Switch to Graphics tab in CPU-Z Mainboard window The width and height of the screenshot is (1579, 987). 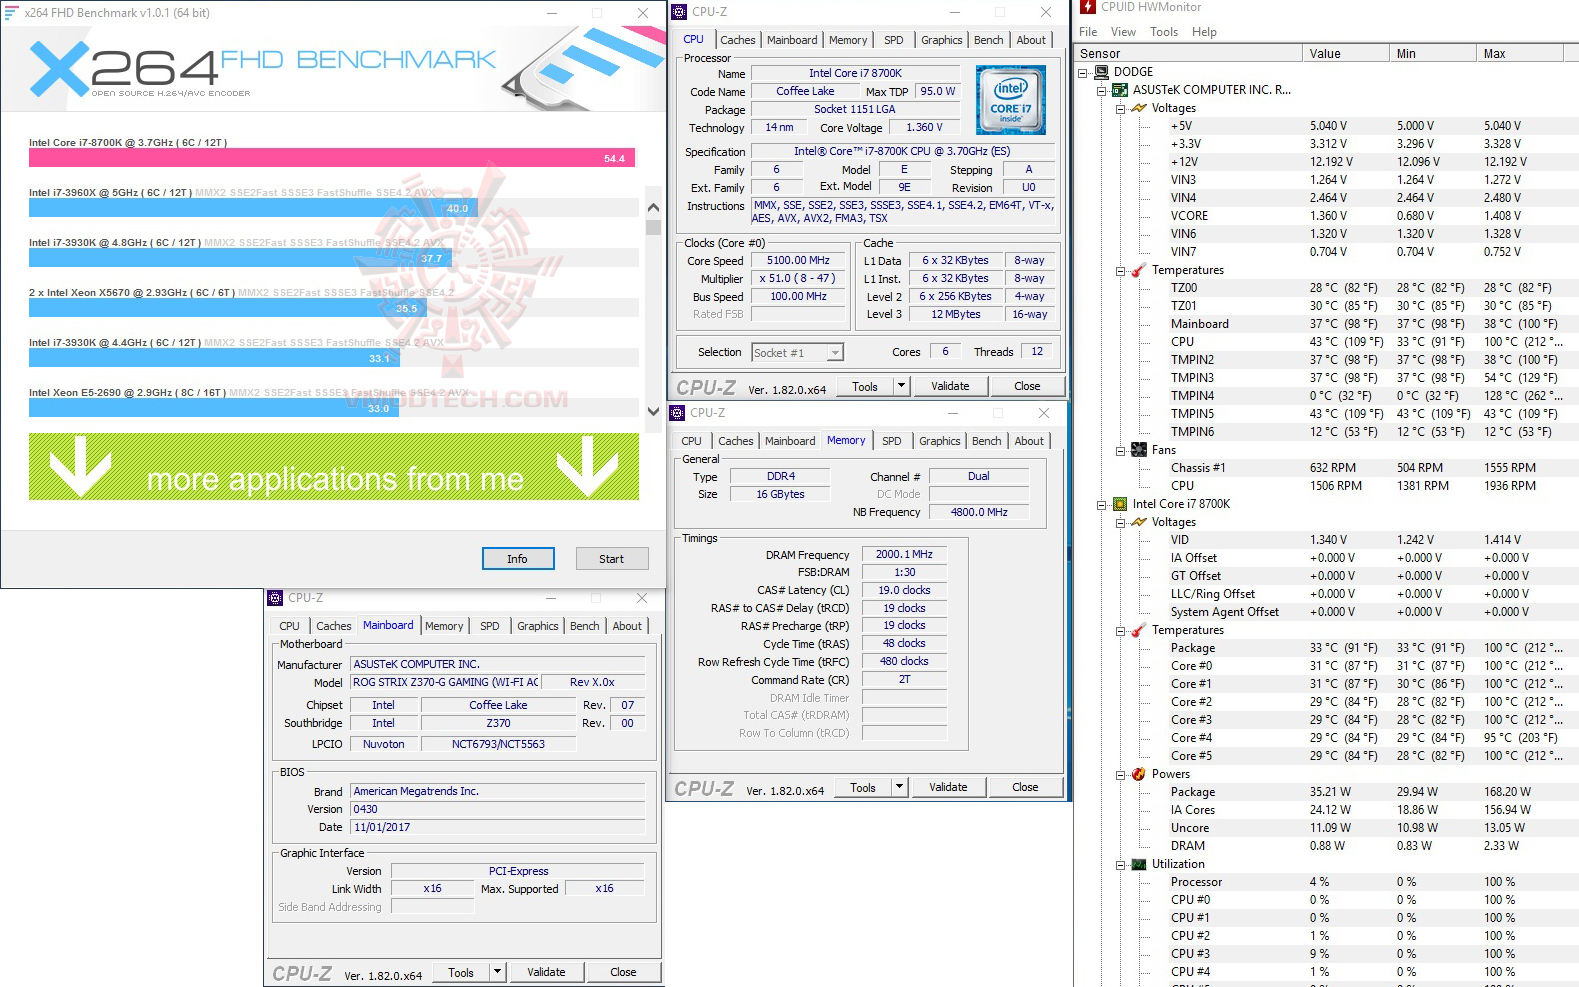coord(538,626)
